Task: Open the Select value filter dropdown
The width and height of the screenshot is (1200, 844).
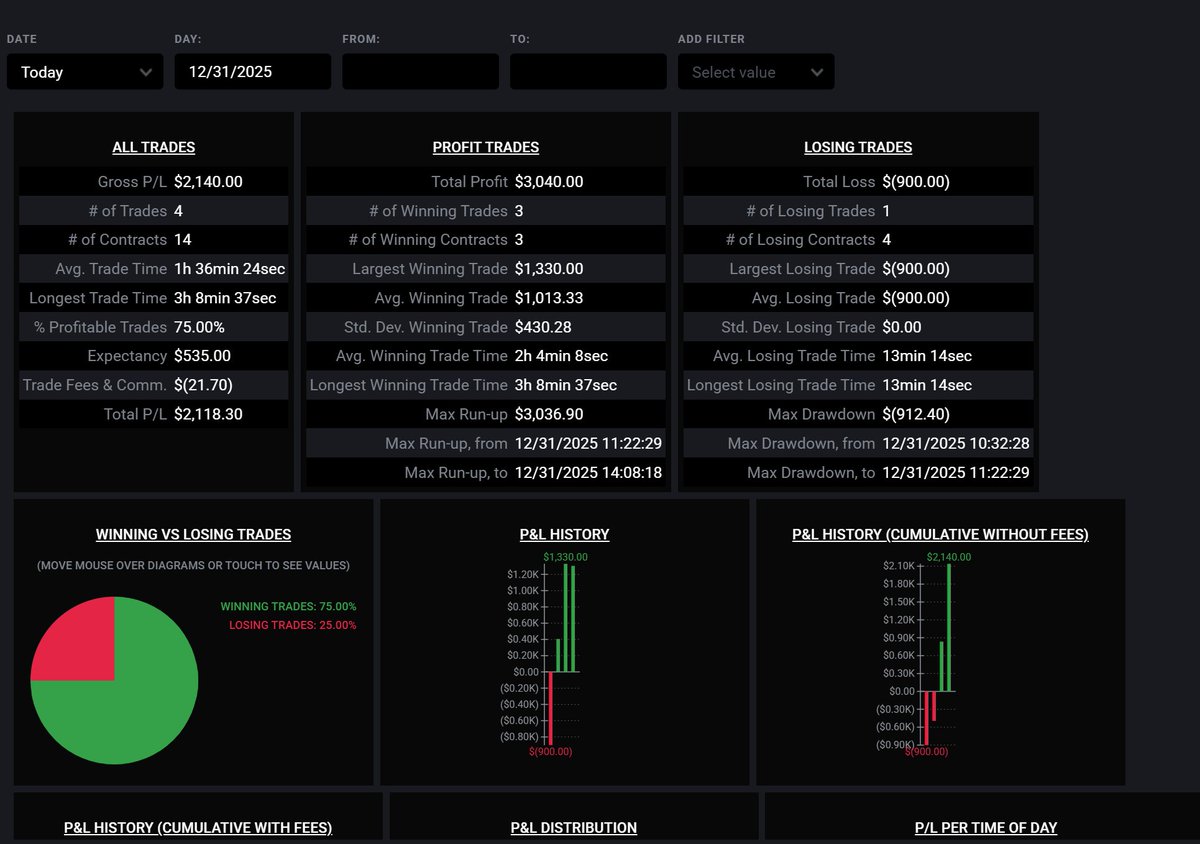Action: click(755, 71)
